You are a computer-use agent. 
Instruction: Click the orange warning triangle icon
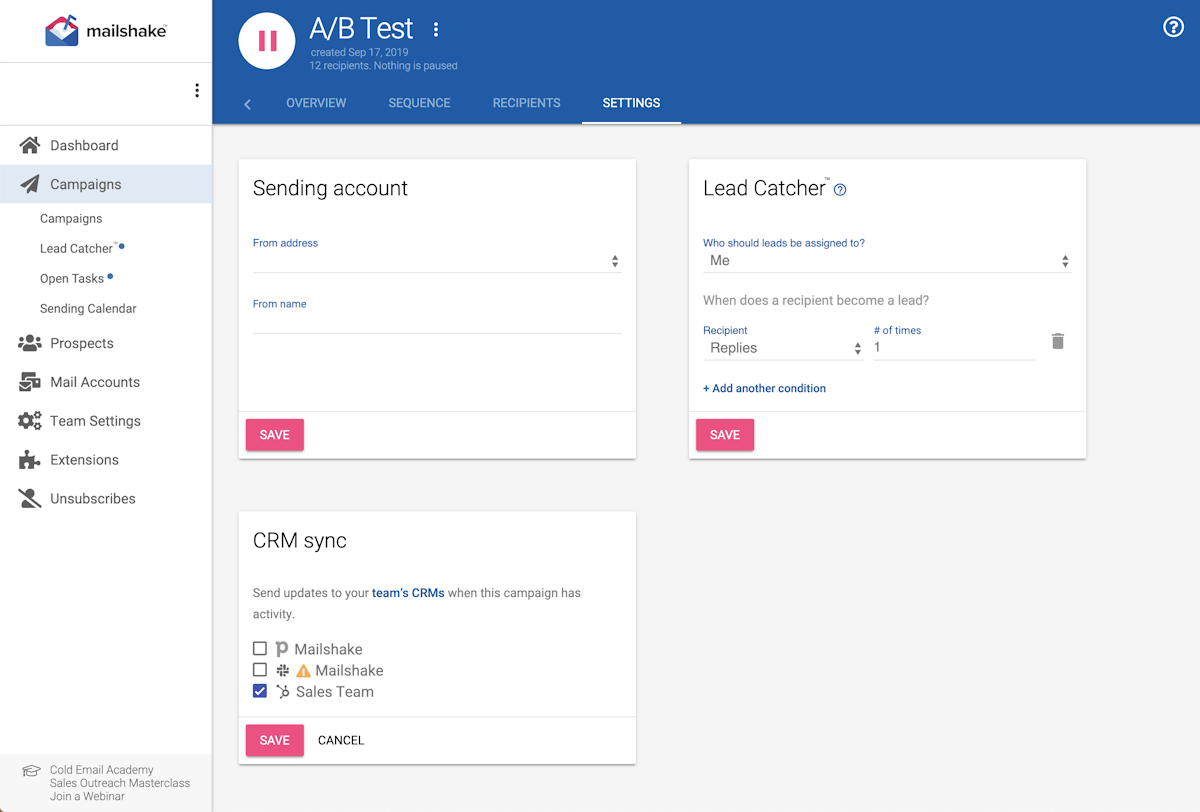[x=304, y=671]
